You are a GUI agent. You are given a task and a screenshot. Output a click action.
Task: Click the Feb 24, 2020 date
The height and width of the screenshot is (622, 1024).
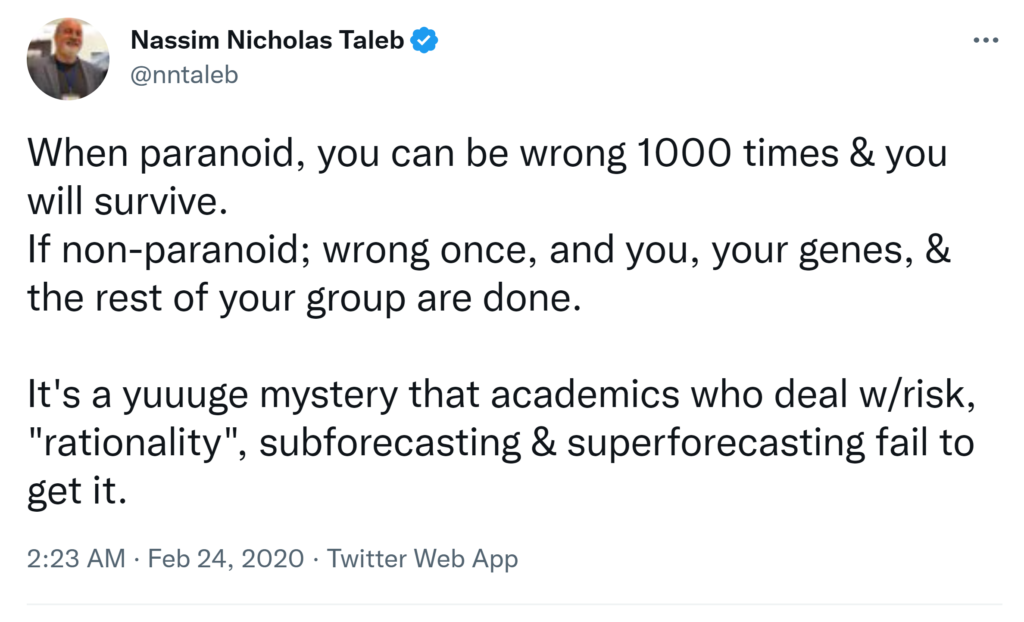(x=226, y=558)
